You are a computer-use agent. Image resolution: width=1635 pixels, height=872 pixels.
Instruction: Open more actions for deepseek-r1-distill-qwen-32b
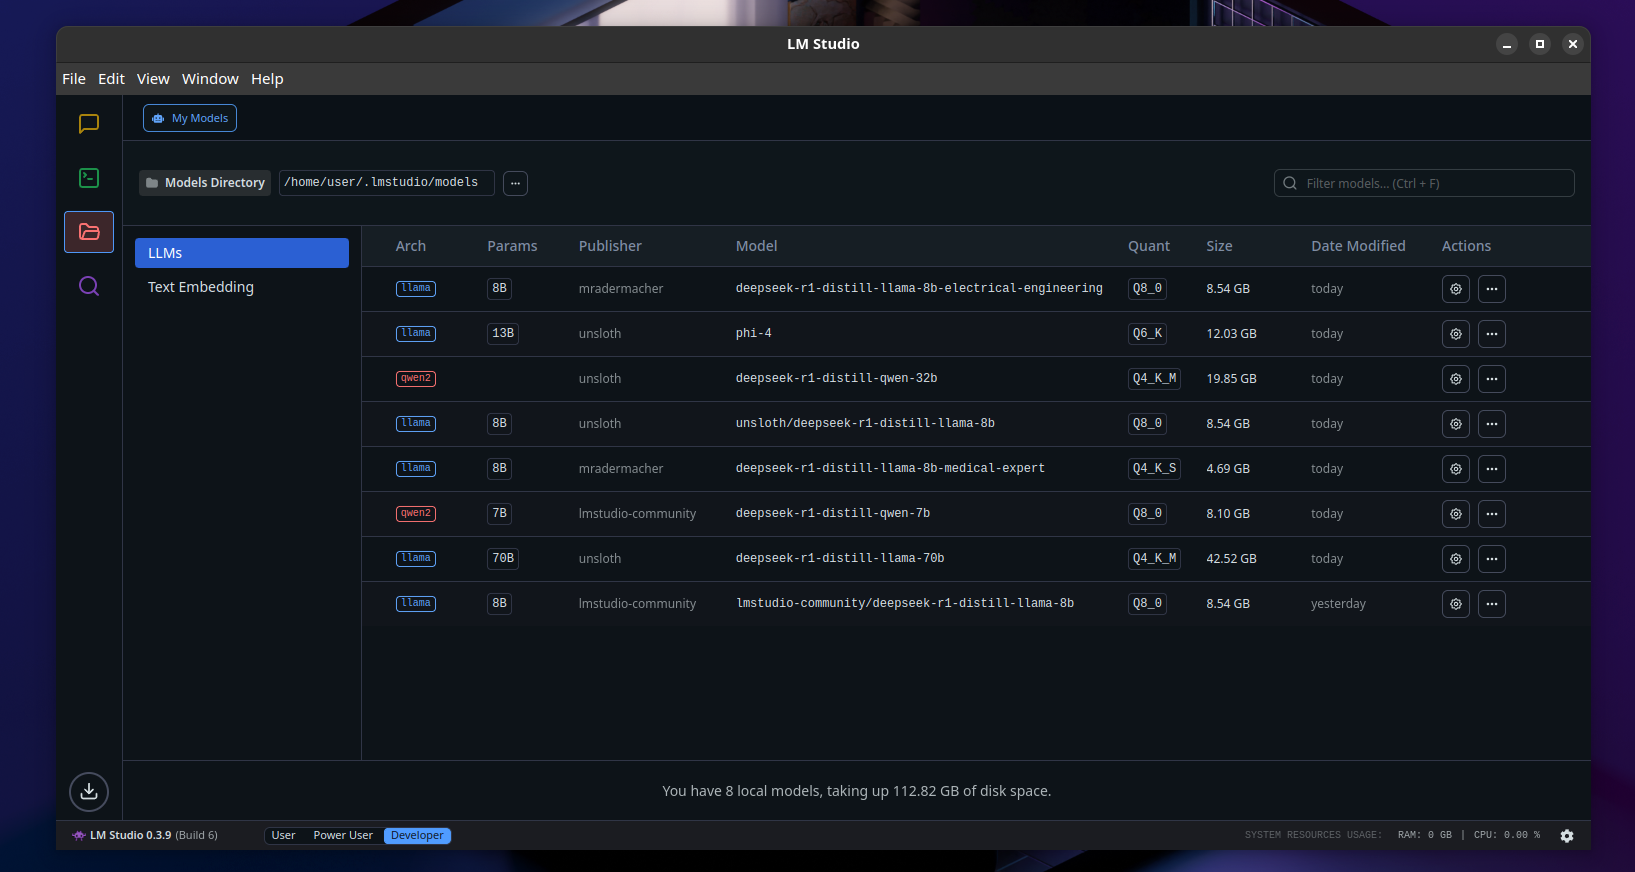(x=1492, y=379)
